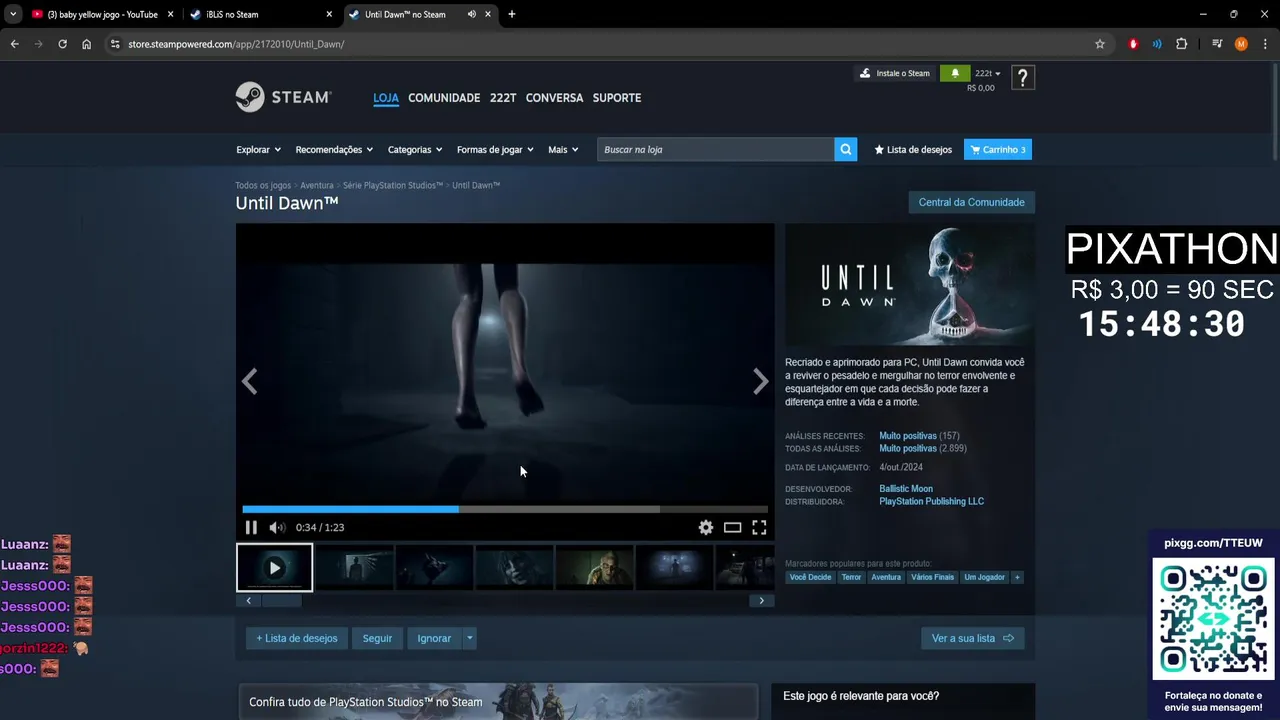Go back in browser
This screenshot has width=1280, height=720.
click(x=14, y=44)
